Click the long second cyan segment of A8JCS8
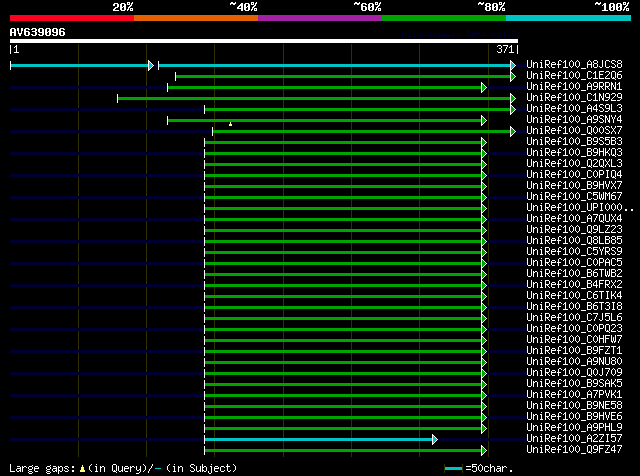The height and width of the screenshot is (476, 640). 335,65
